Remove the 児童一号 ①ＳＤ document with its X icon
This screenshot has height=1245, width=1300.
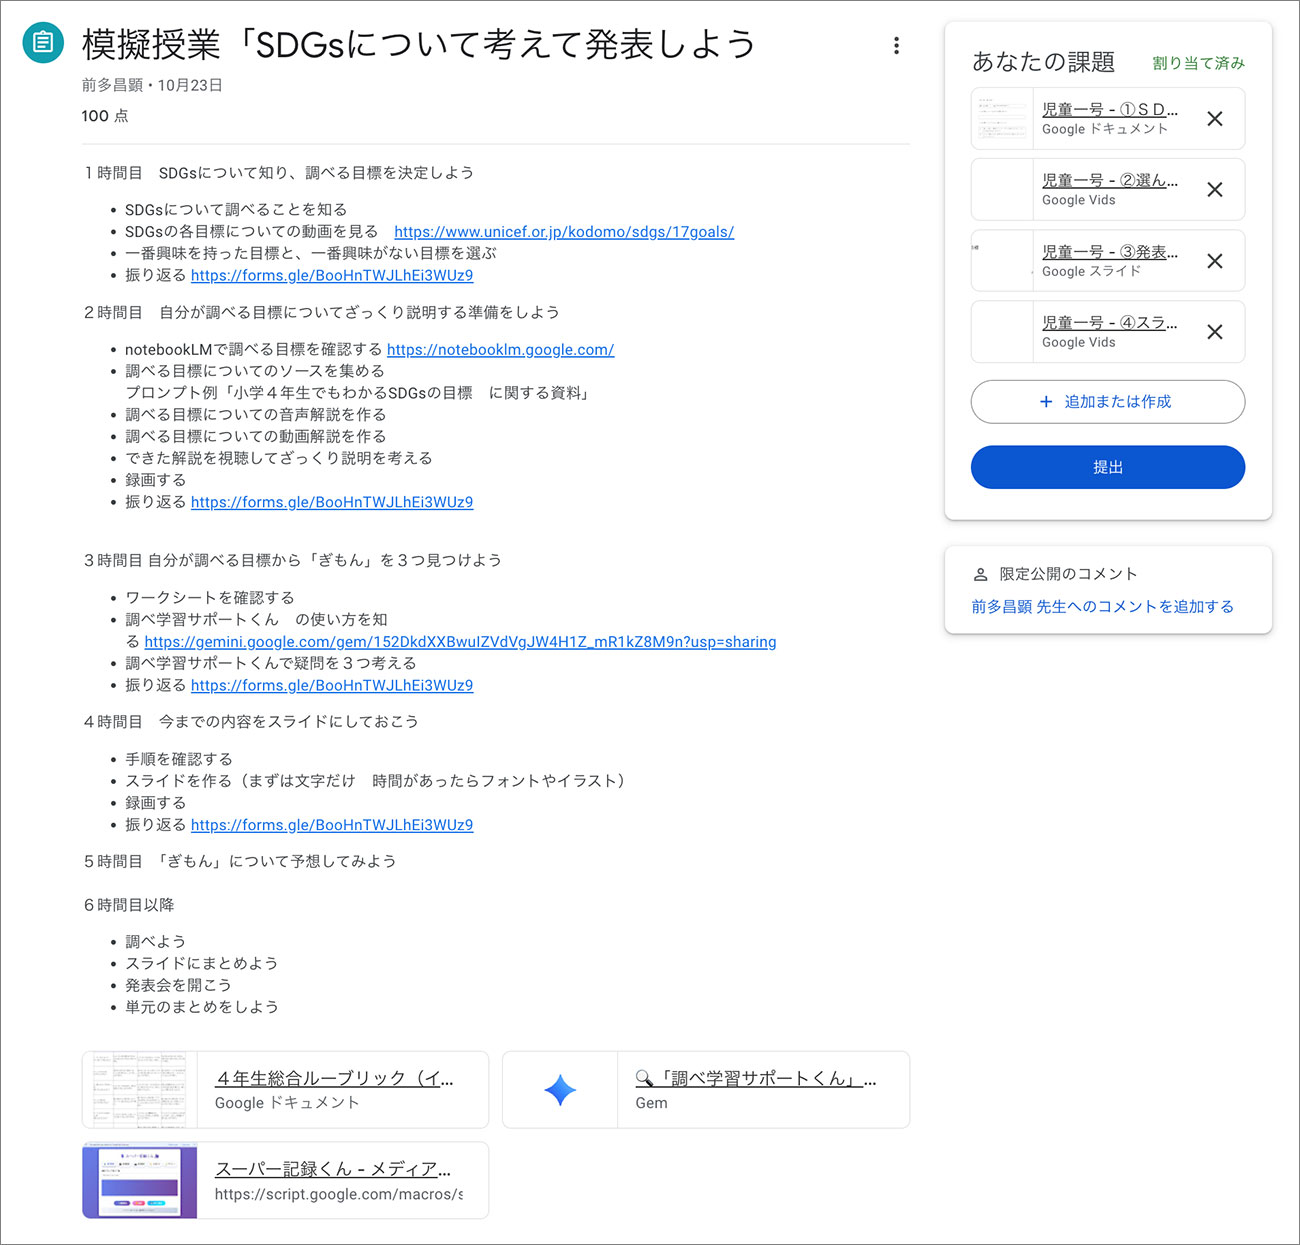coord(1215,118)
